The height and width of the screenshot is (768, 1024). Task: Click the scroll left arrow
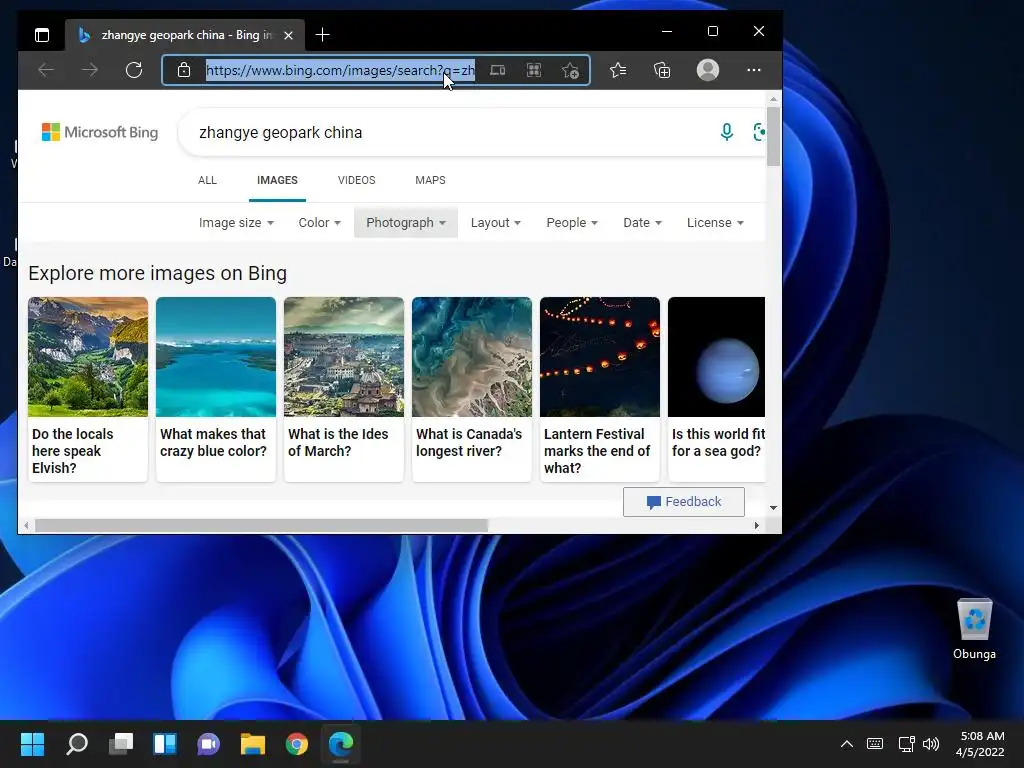(26, 526)
